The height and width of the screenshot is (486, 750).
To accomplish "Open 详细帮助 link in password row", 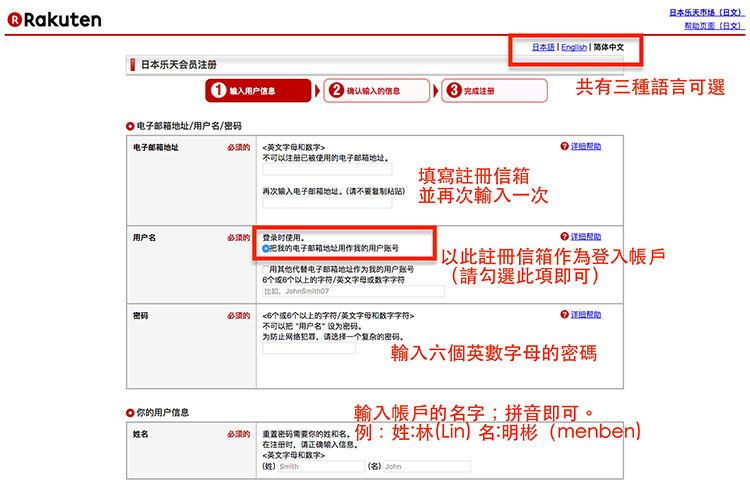I will click(x=585, y=315).
